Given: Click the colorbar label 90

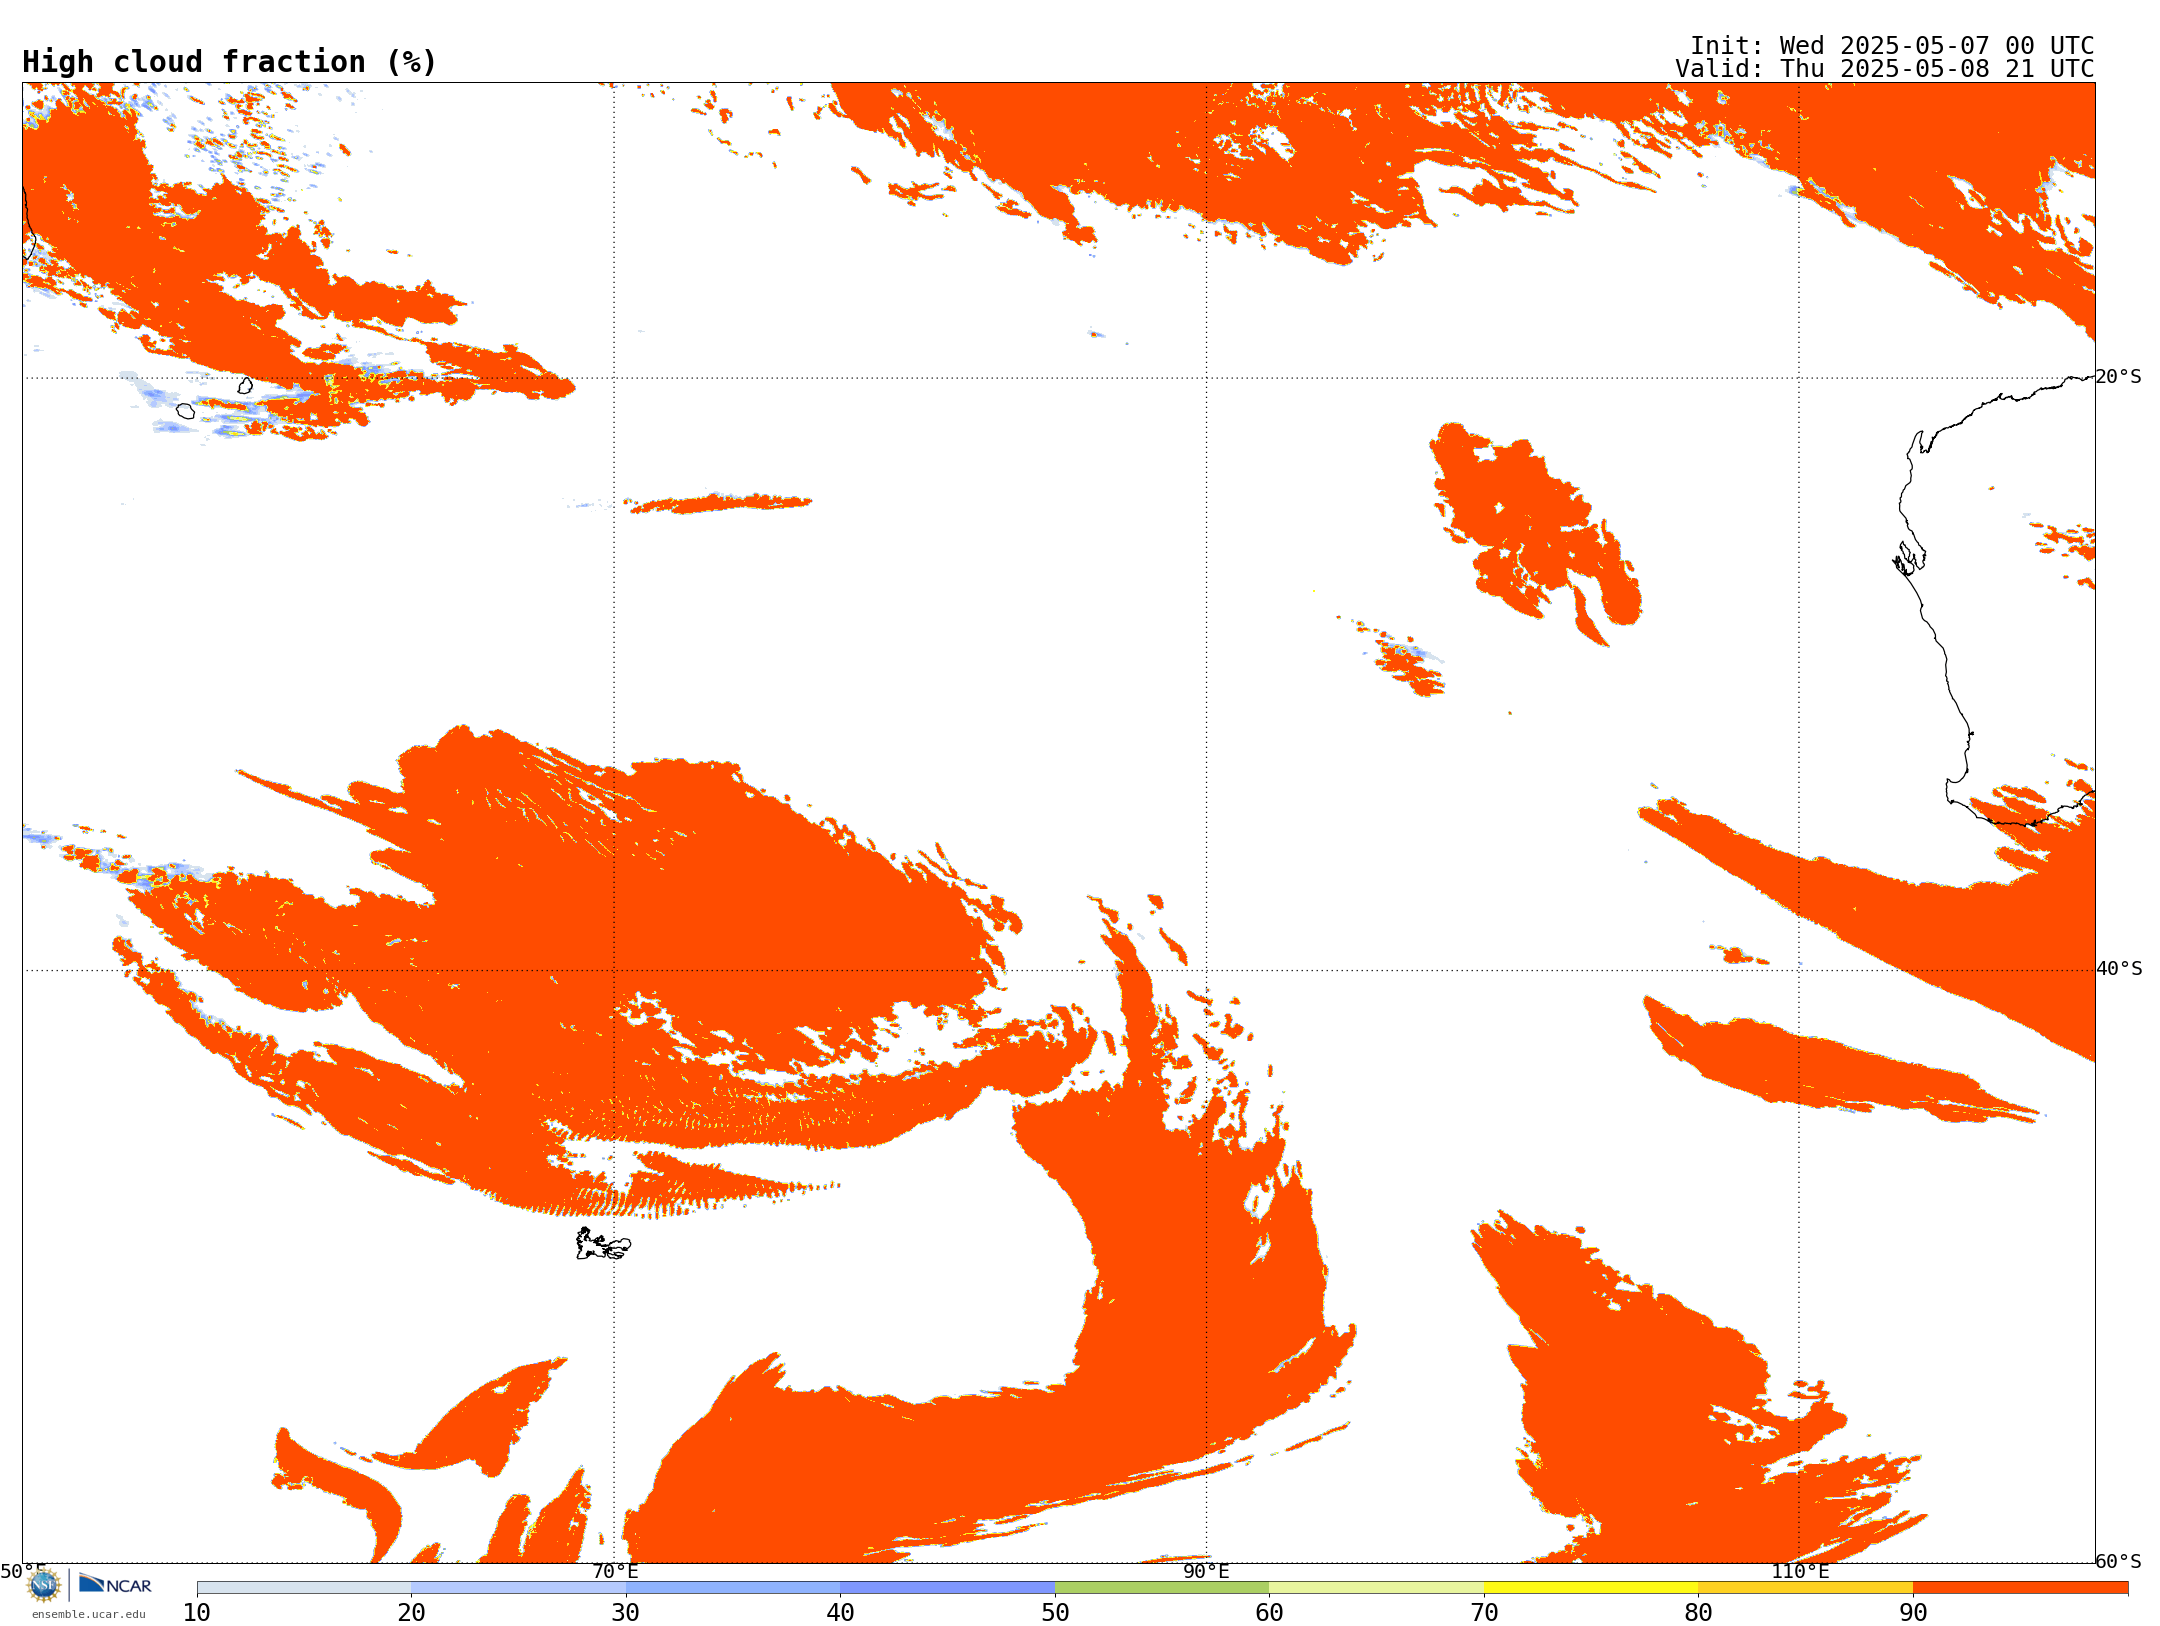Looking at the screenshot, I should tap(1913, 1613).
